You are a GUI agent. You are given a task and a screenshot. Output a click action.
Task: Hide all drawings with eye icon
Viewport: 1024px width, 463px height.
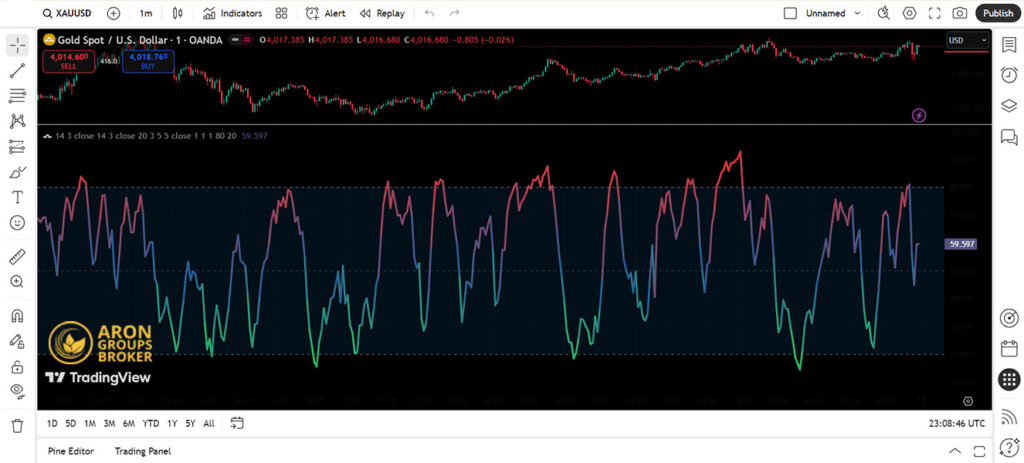[17, 391]
